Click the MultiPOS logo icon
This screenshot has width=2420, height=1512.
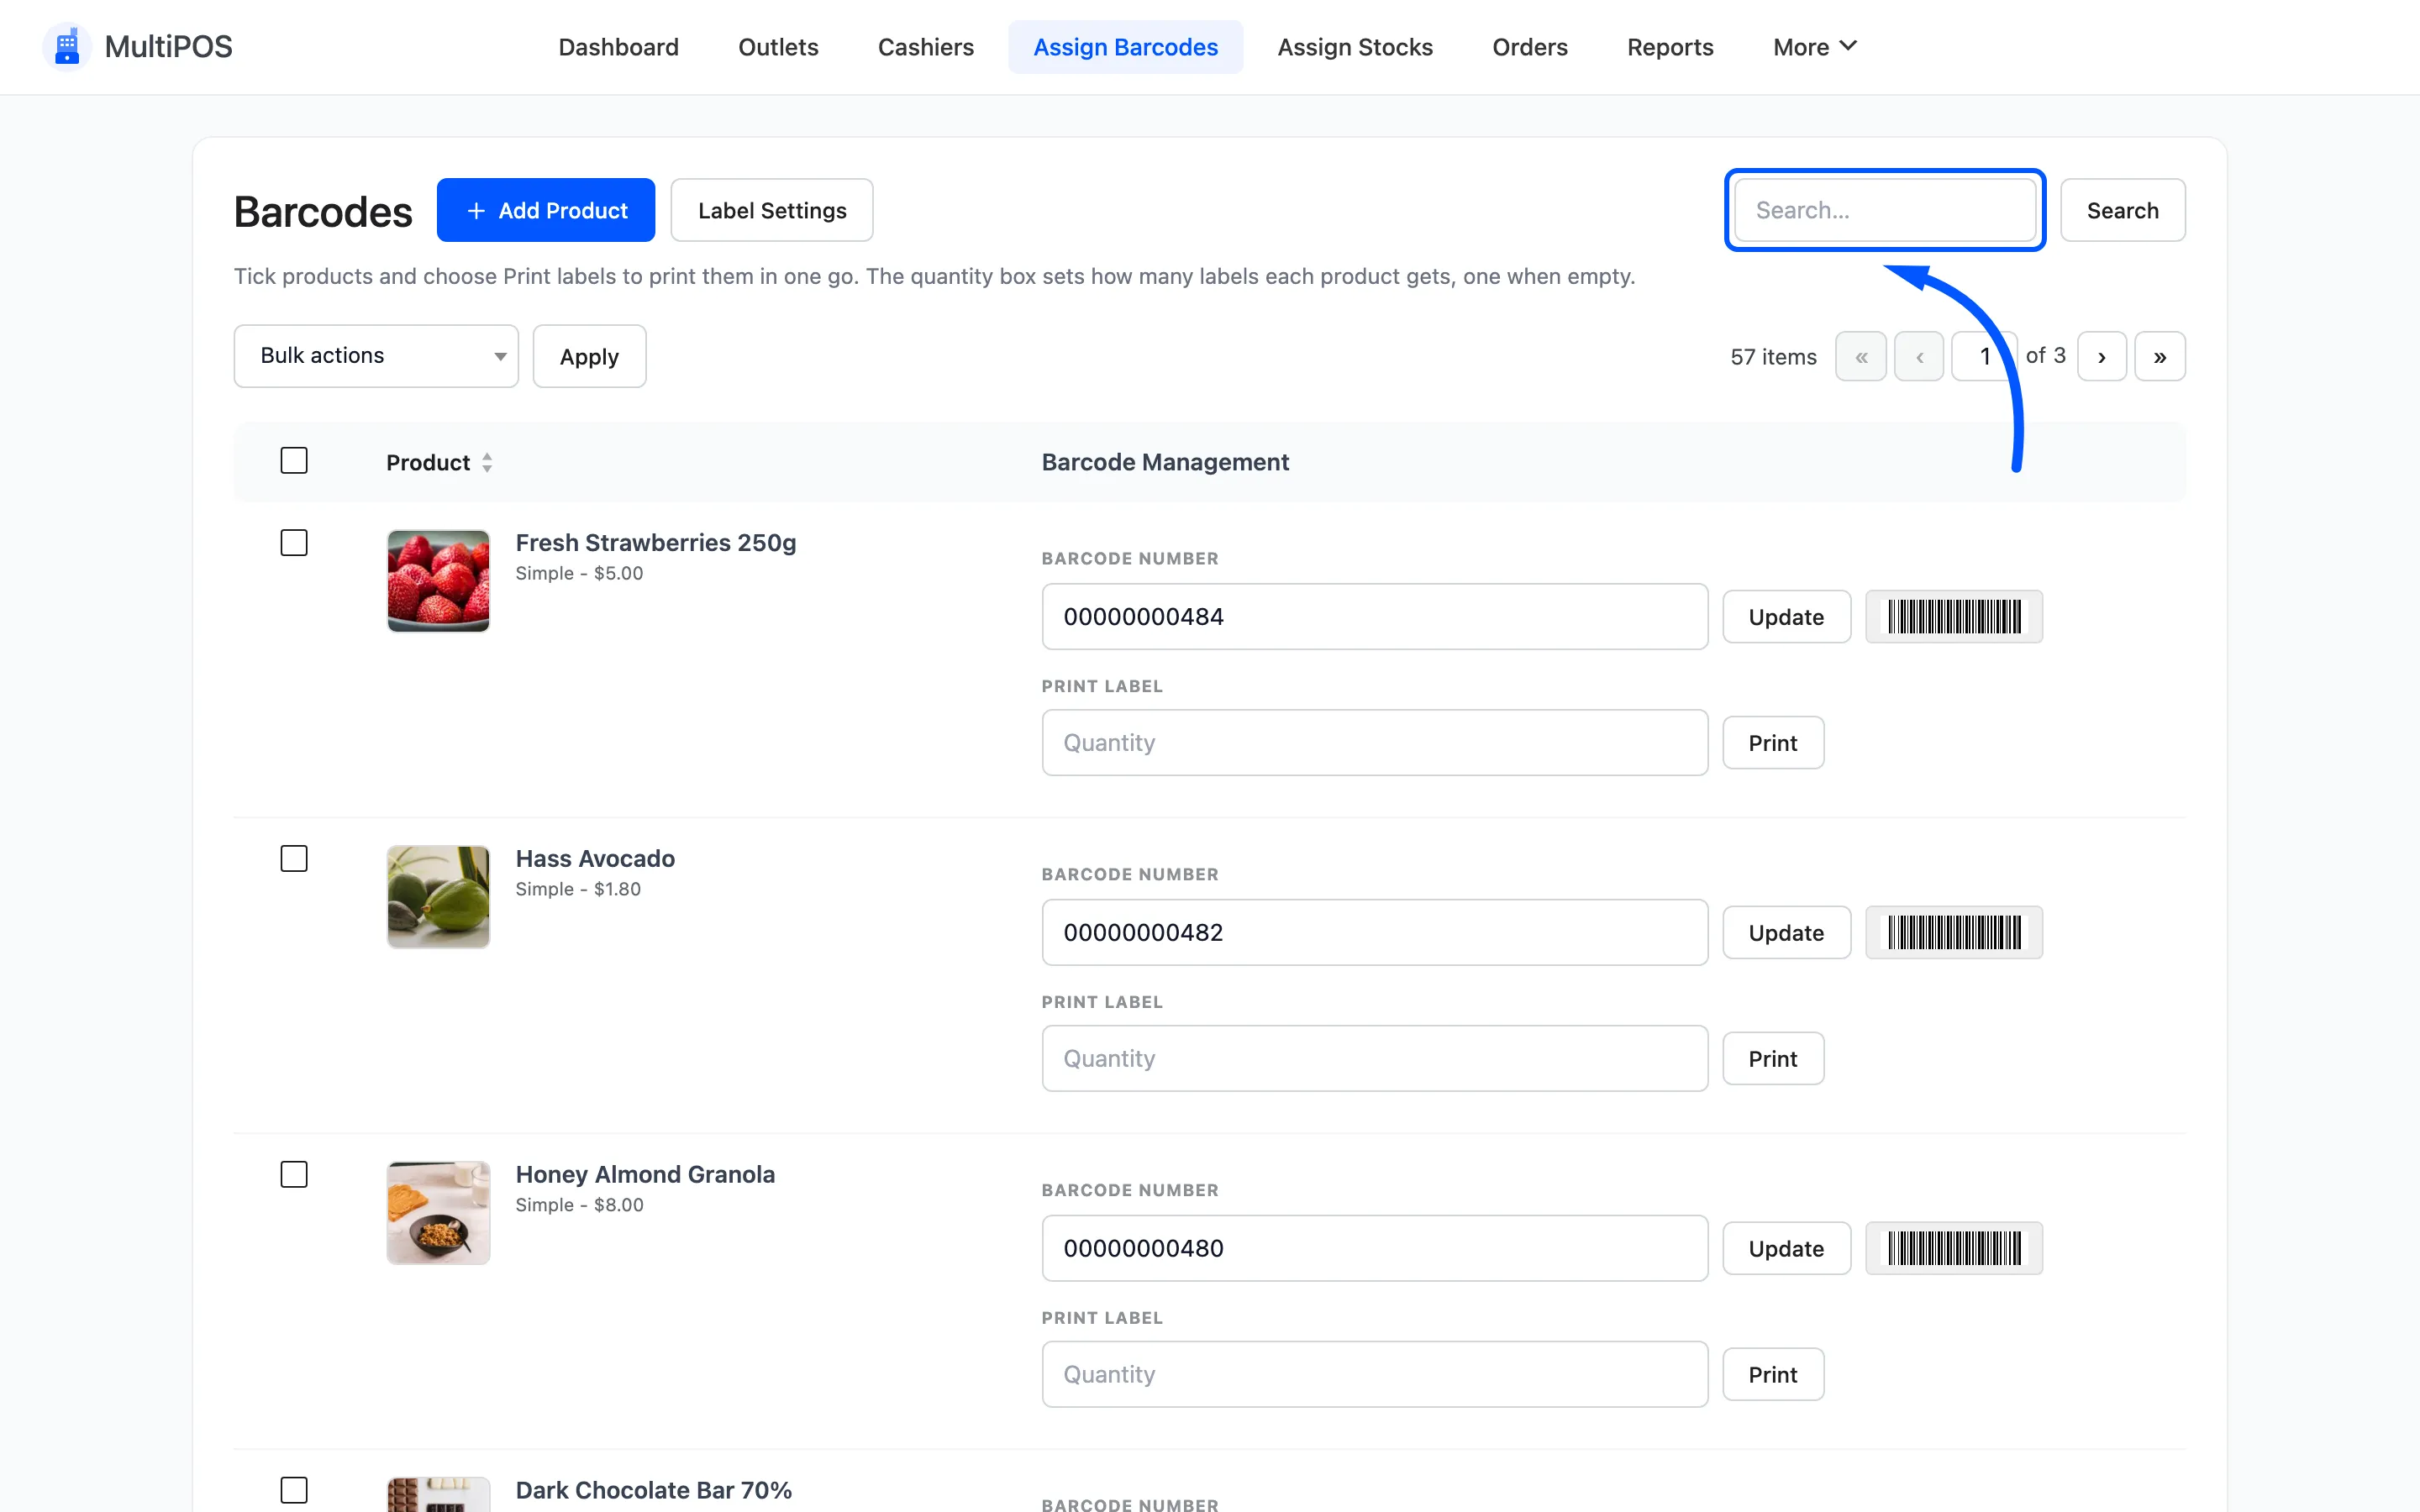(67, 46)
